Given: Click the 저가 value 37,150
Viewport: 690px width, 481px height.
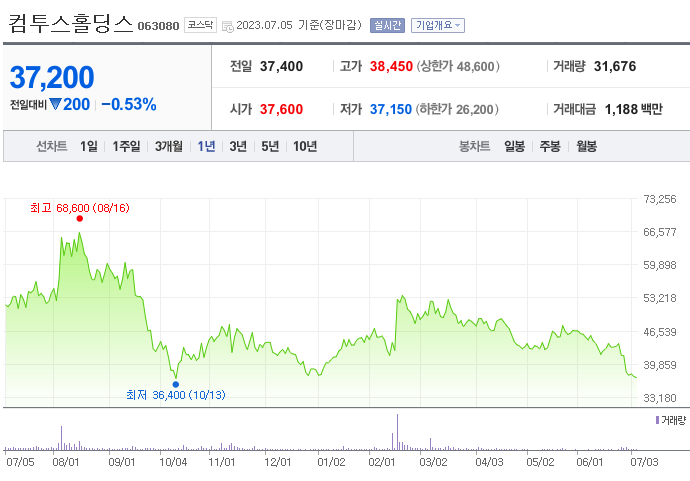Looking at the screenshot, I should tap(391, 109).
